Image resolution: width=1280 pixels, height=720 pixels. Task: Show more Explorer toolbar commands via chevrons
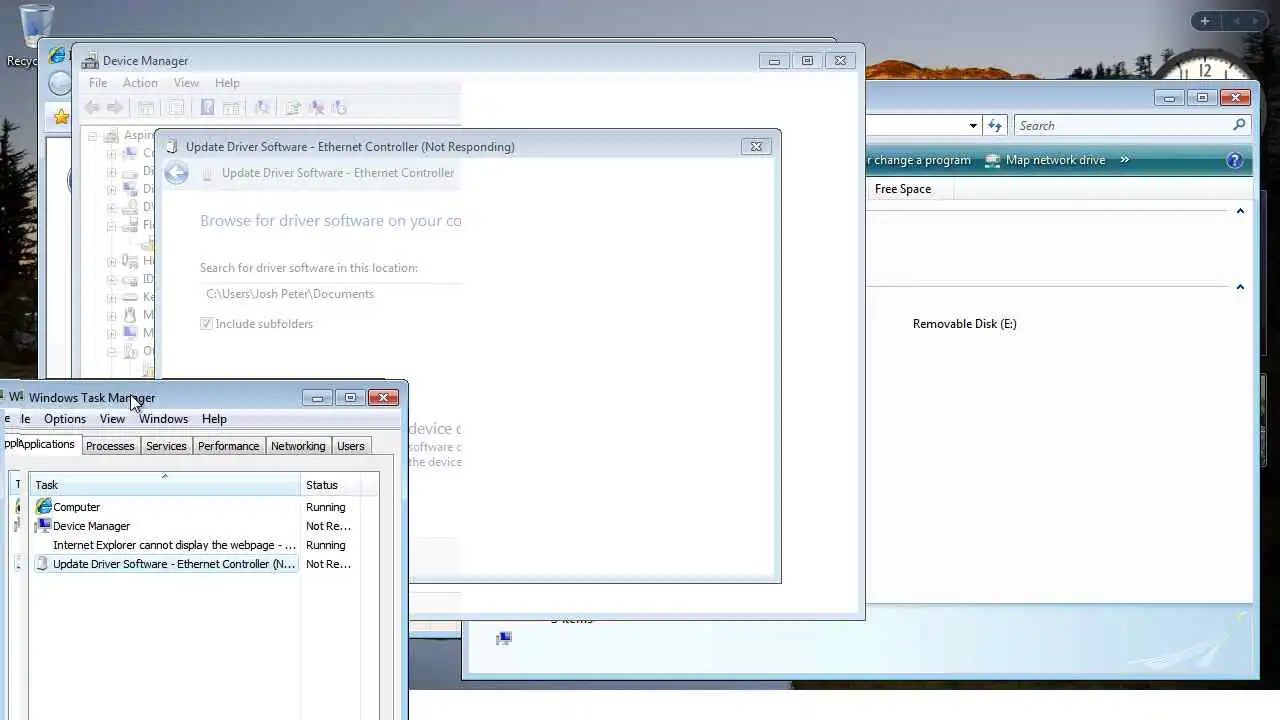pos(1125,160)
